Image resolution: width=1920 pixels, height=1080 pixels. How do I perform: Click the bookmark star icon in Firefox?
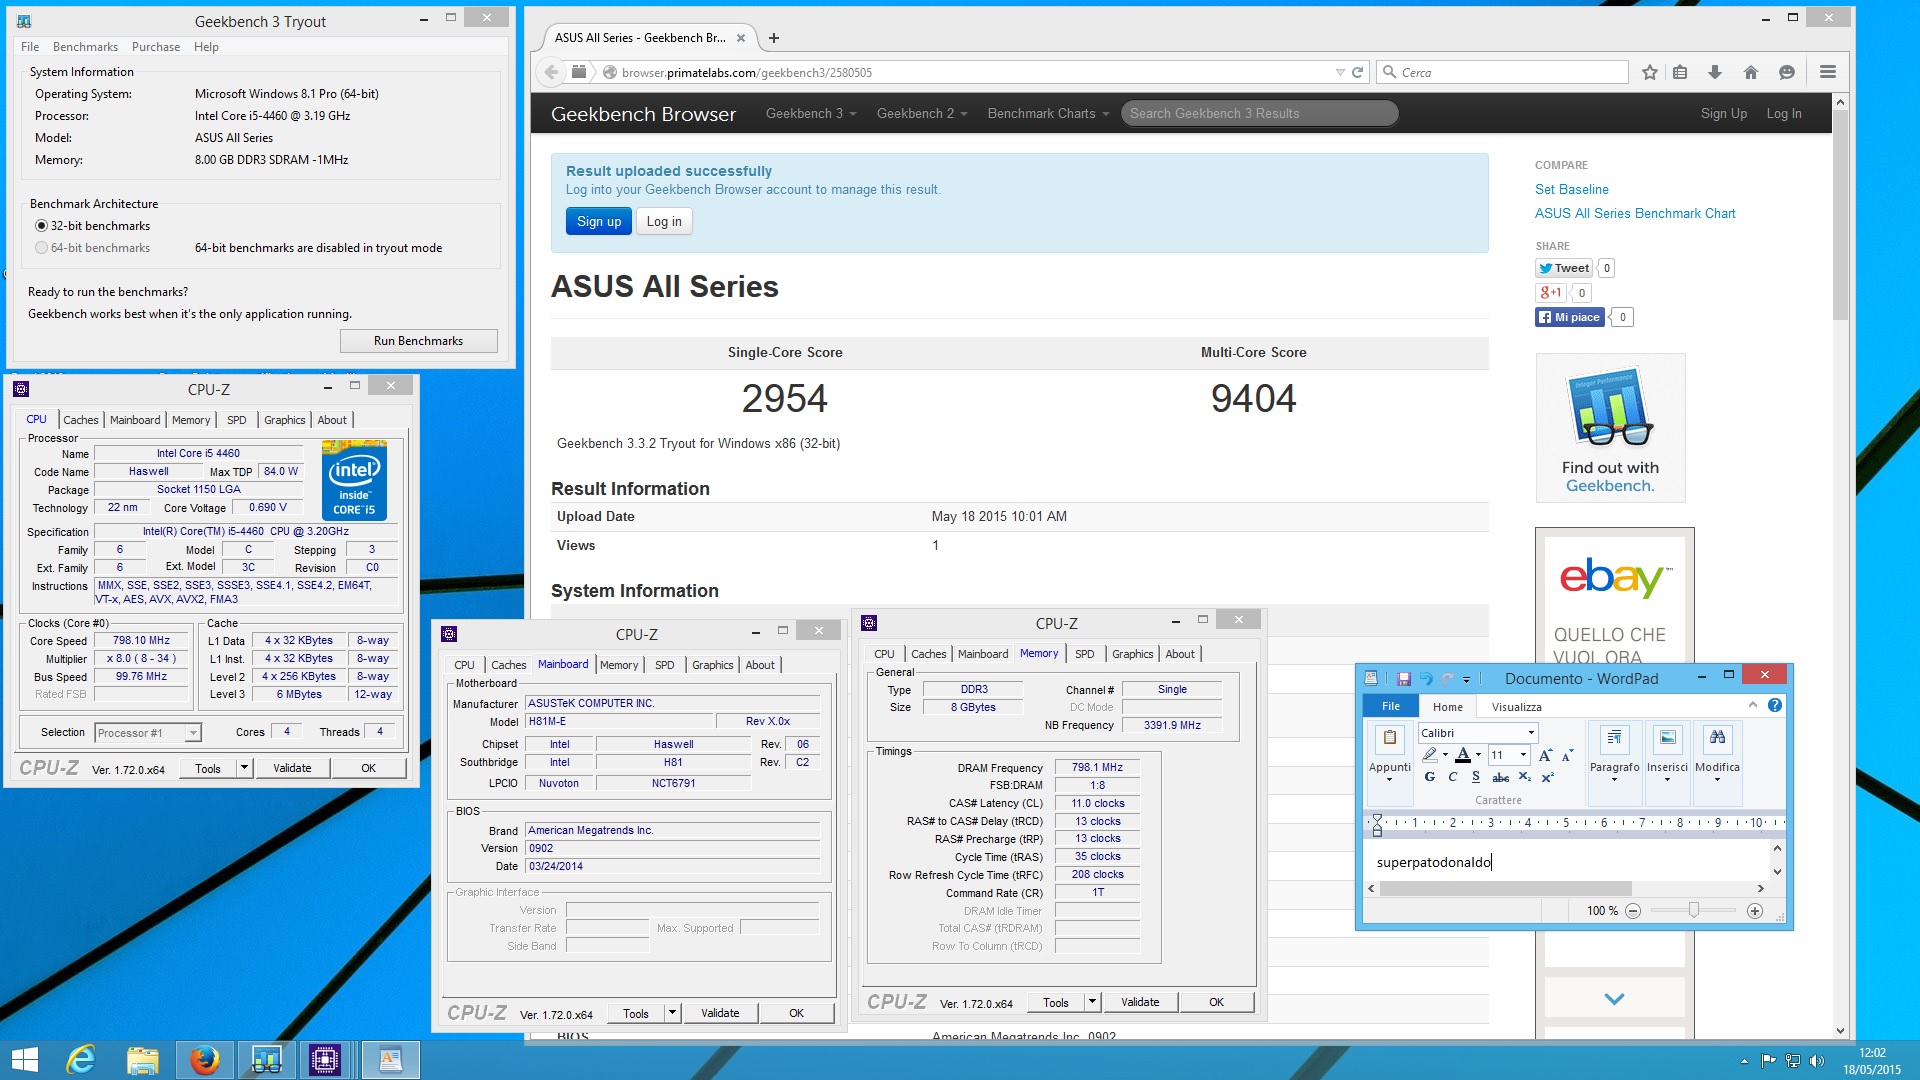(x=1650, y=72)
